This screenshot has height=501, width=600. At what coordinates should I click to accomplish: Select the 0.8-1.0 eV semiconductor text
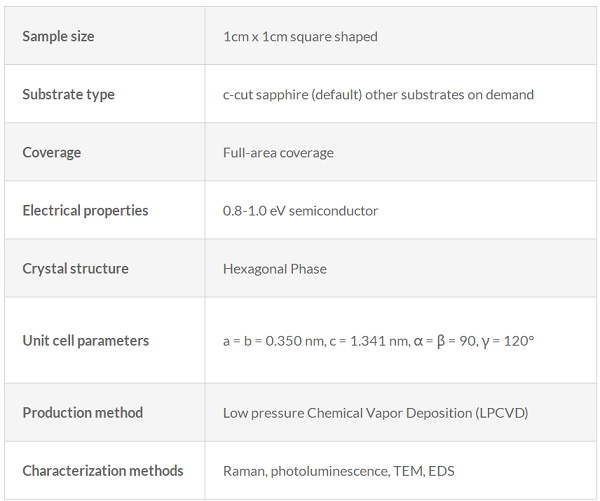pos(300,211)
